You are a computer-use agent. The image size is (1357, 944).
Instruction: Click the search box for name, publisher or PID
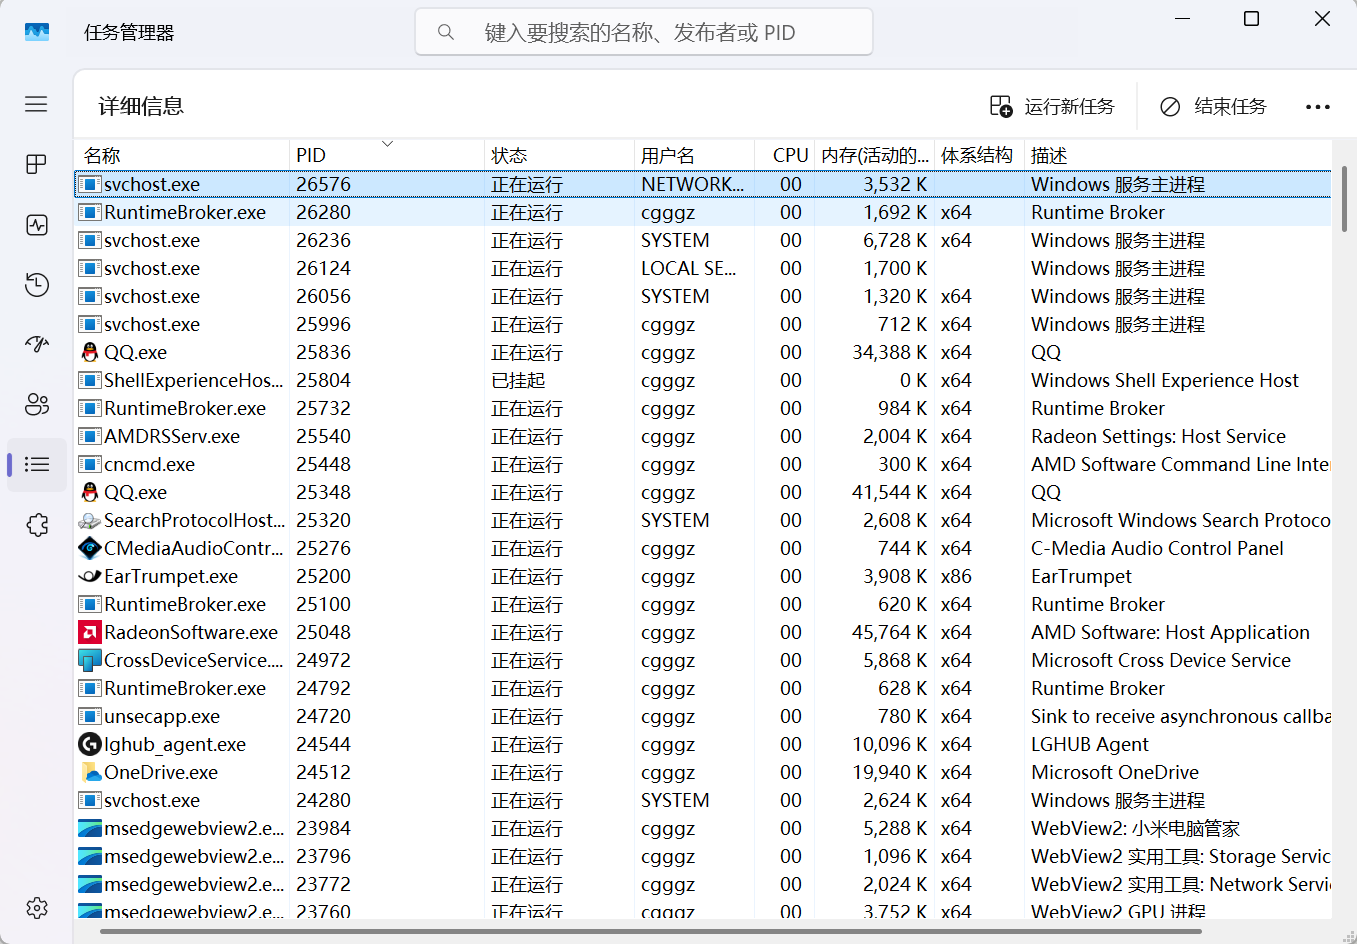tap(644, 32)
